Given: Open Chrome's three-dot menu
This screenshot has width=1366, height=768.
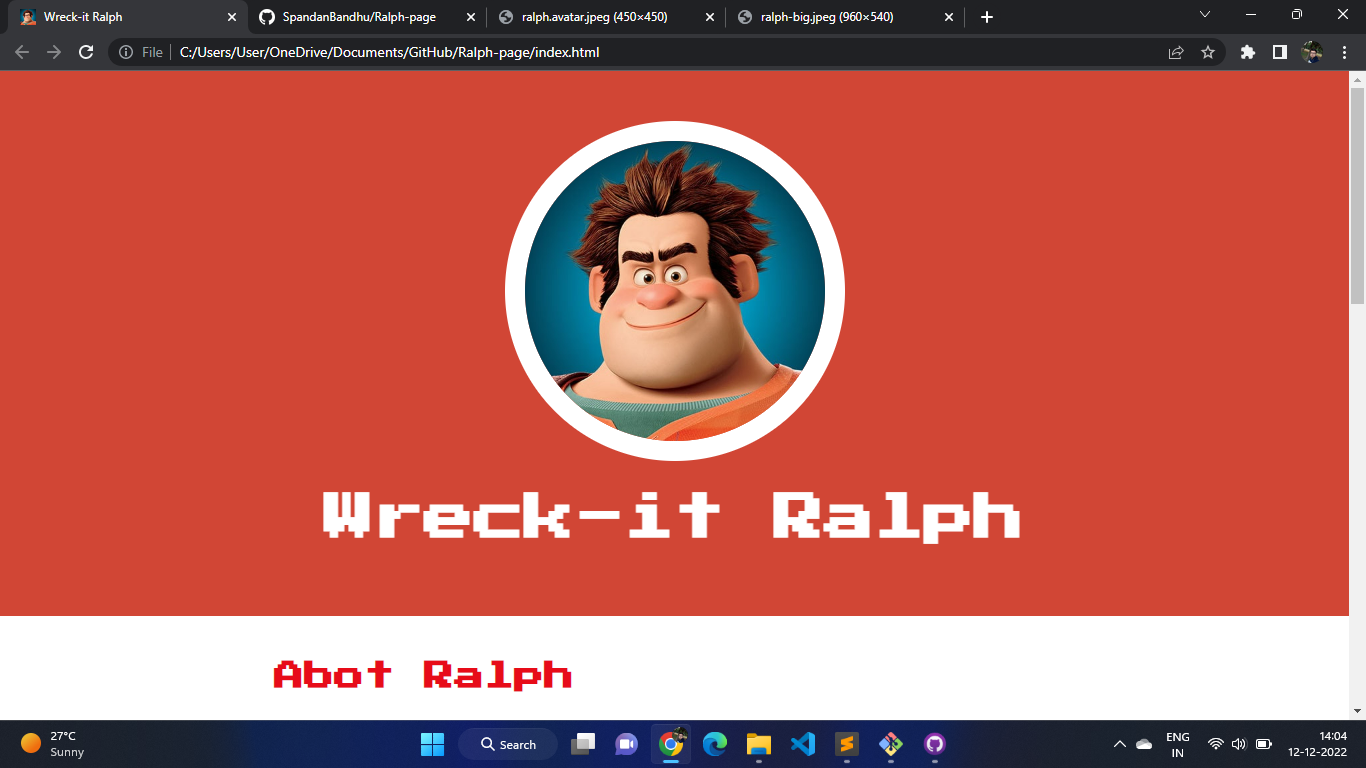Looking at the screenshot, I should tap(1345, 52).
